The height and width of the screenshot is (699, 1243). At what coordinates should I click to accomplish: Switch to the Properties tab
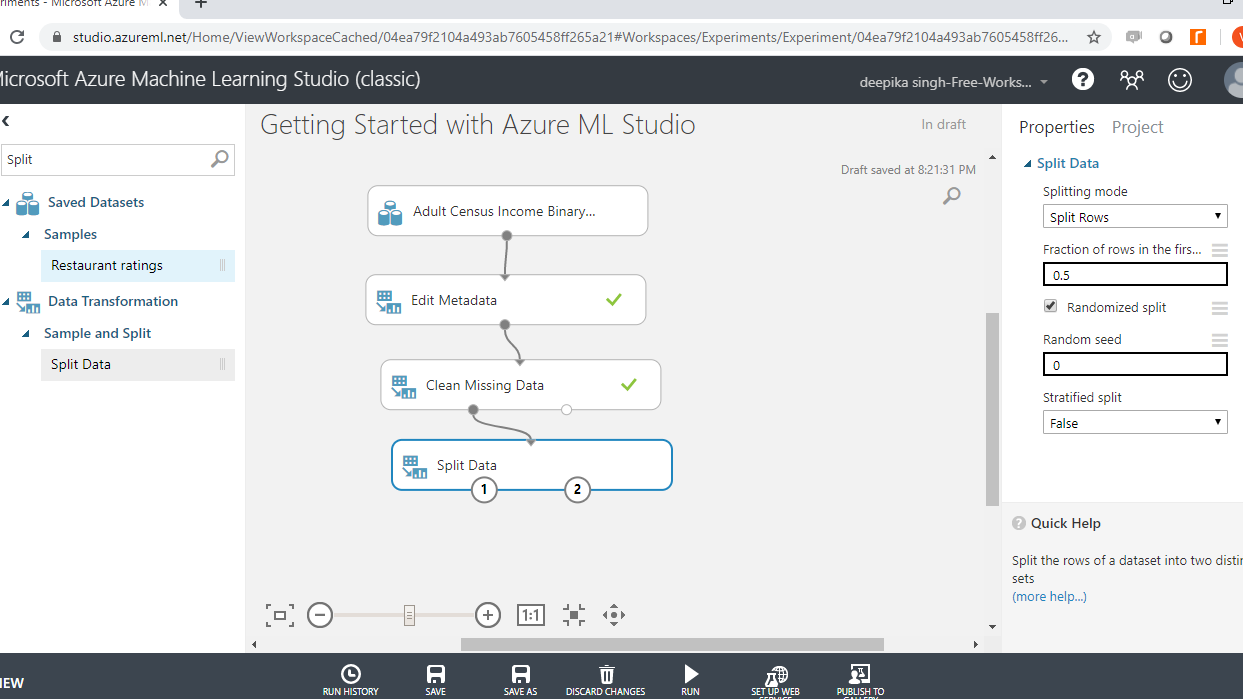[x=1057, y=127]
